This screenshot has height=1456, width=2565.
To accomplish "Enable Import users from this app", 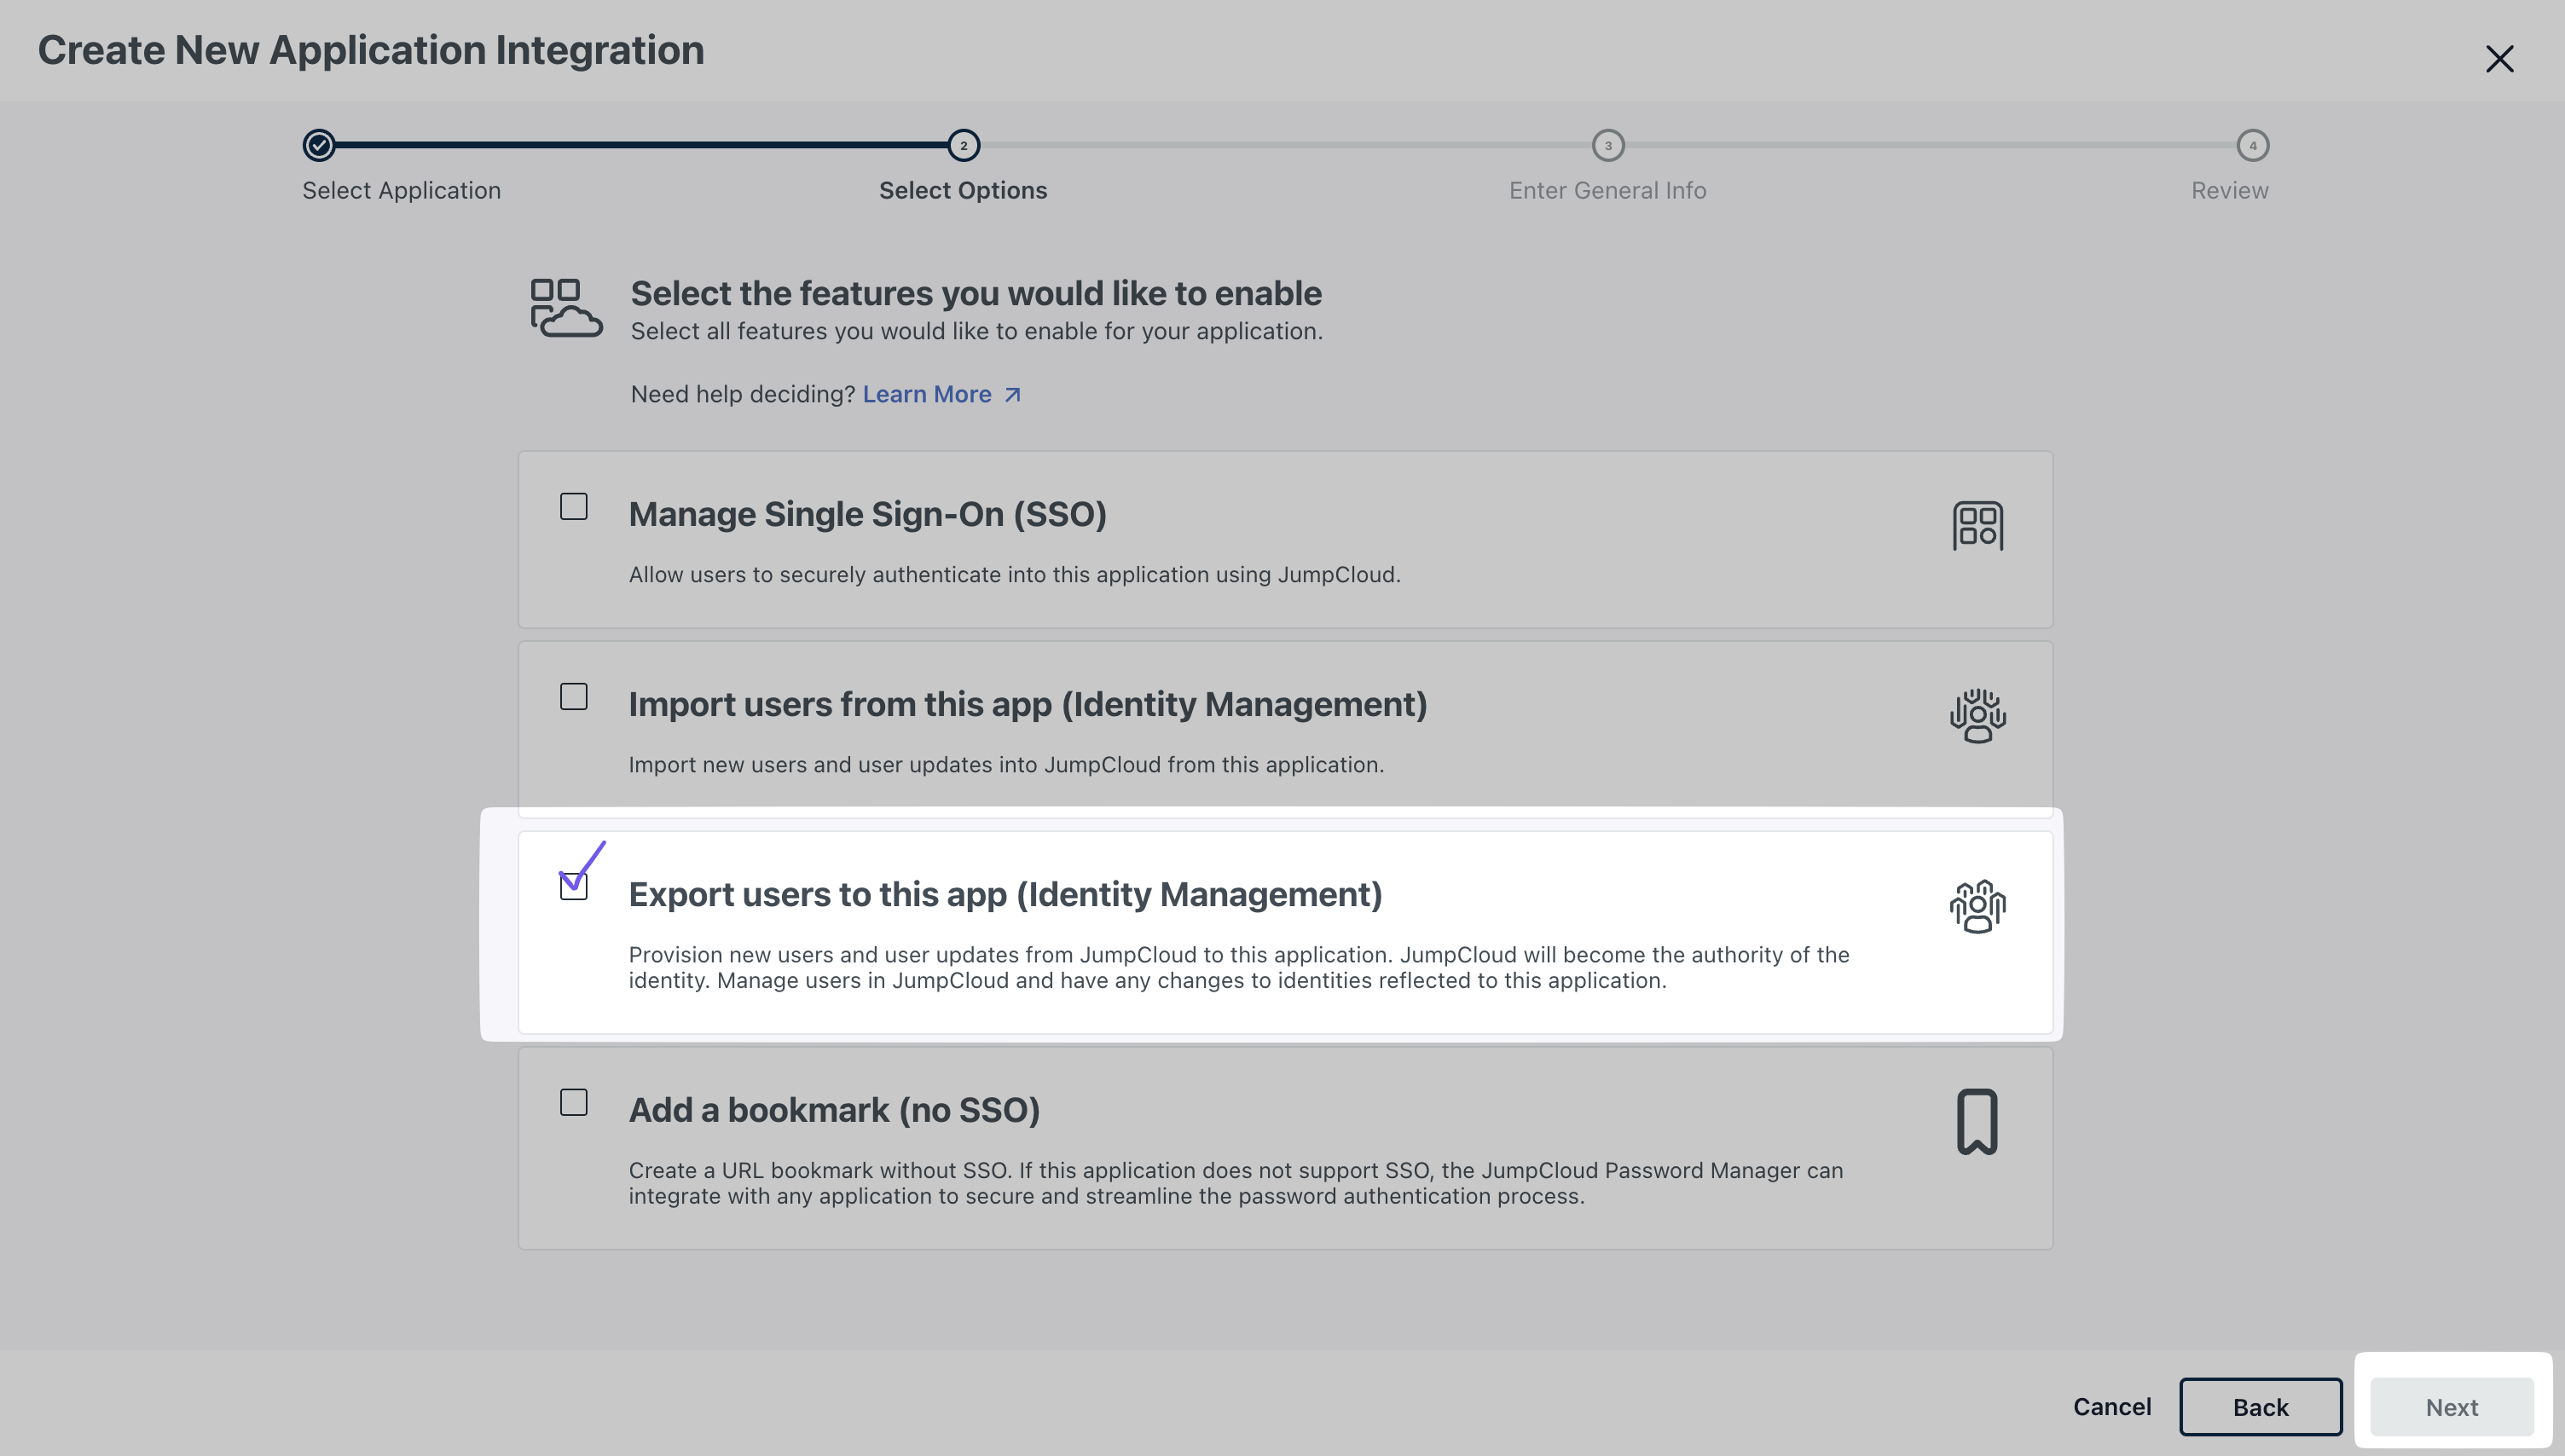I will coord(574,697).
